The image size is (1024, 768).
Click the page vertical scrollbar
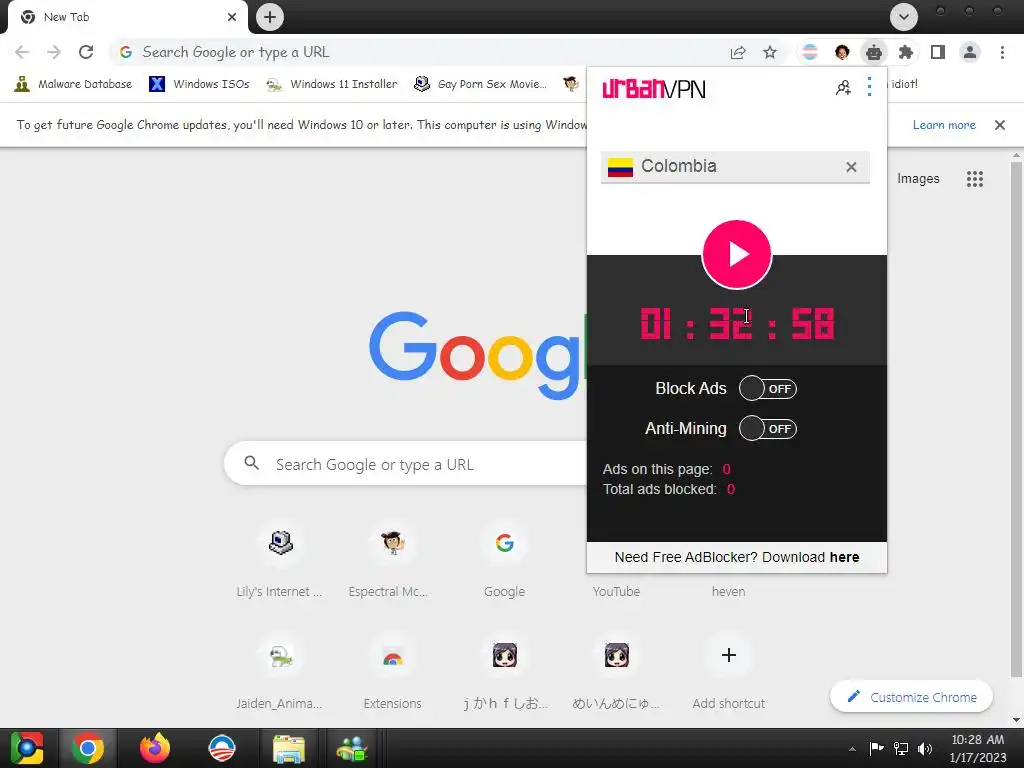point(1016,418)
